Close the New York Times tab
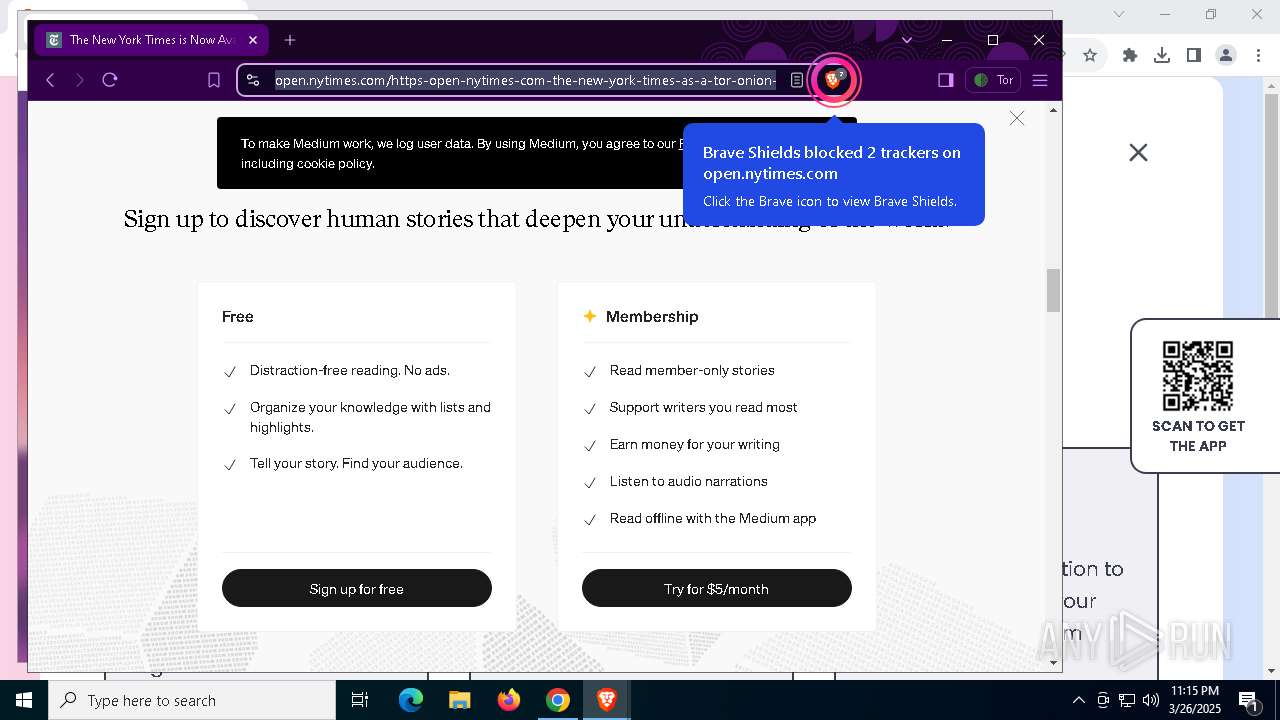 coord(253,40)
